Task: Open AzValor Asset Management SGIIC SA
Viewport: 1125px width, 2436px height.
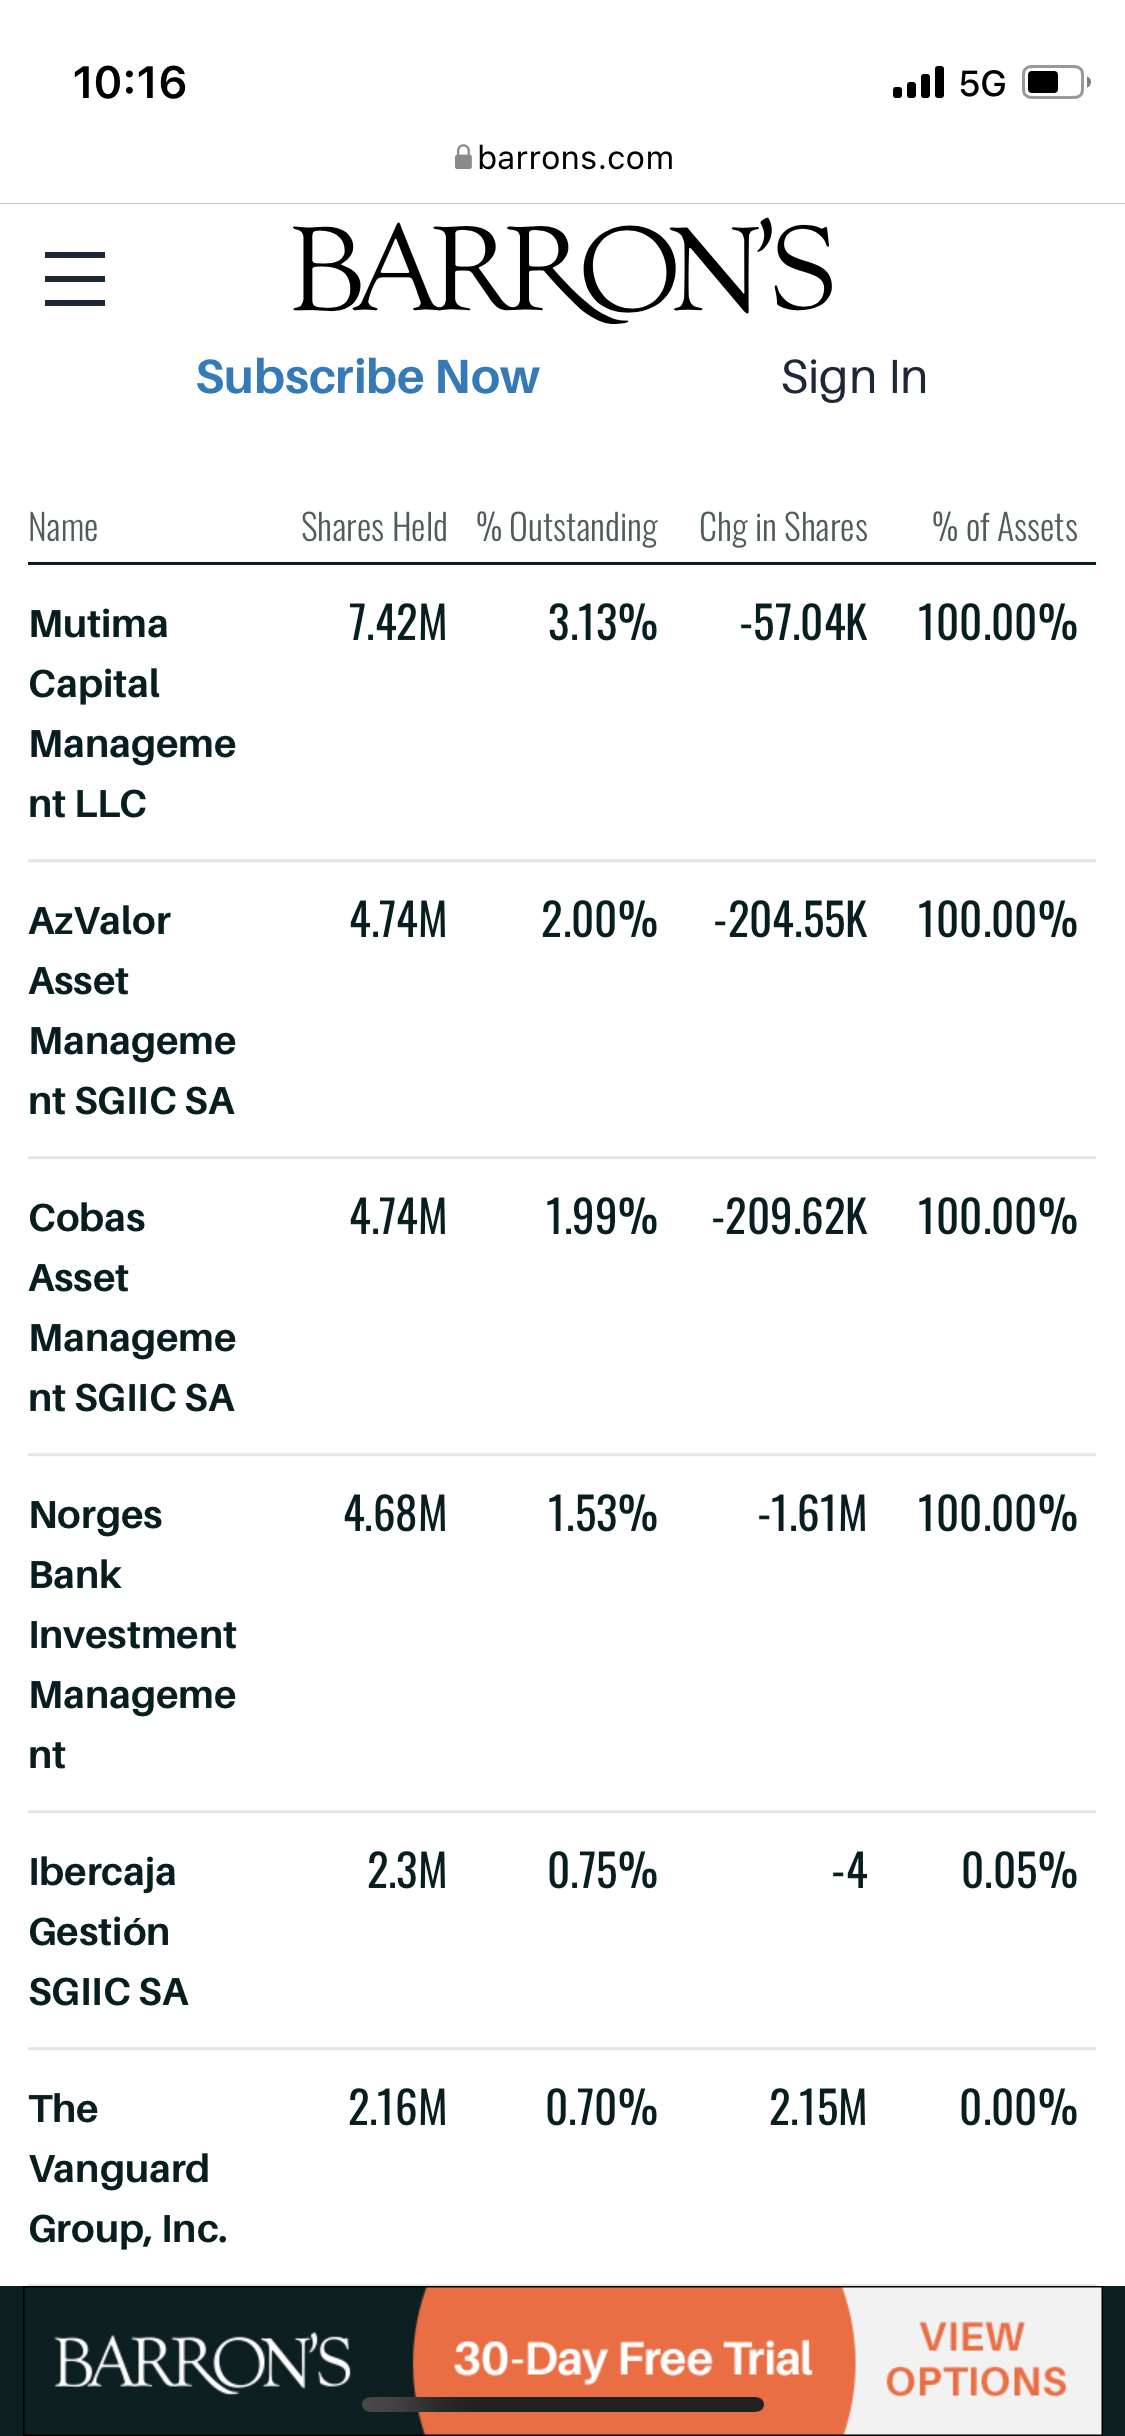Action: point(132,1010)
